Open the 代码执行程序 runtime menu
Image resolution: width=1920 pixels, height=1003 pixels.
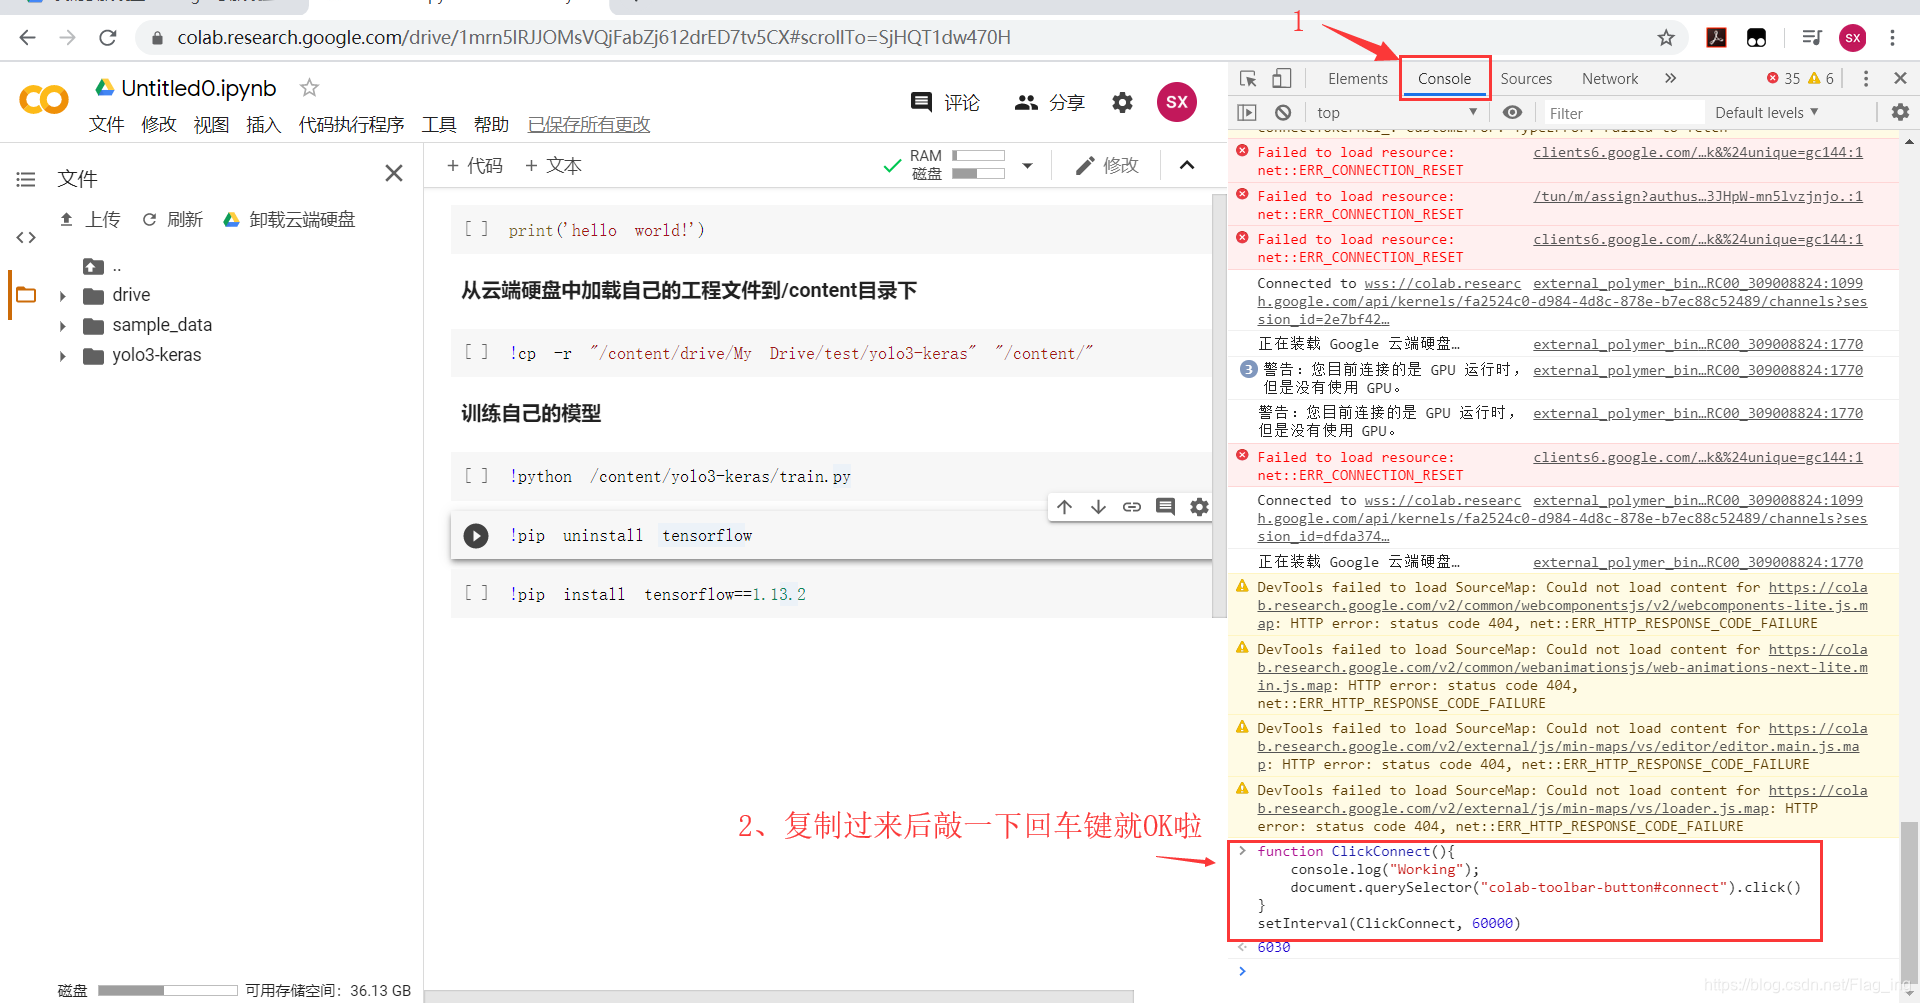tap(351, 124)
